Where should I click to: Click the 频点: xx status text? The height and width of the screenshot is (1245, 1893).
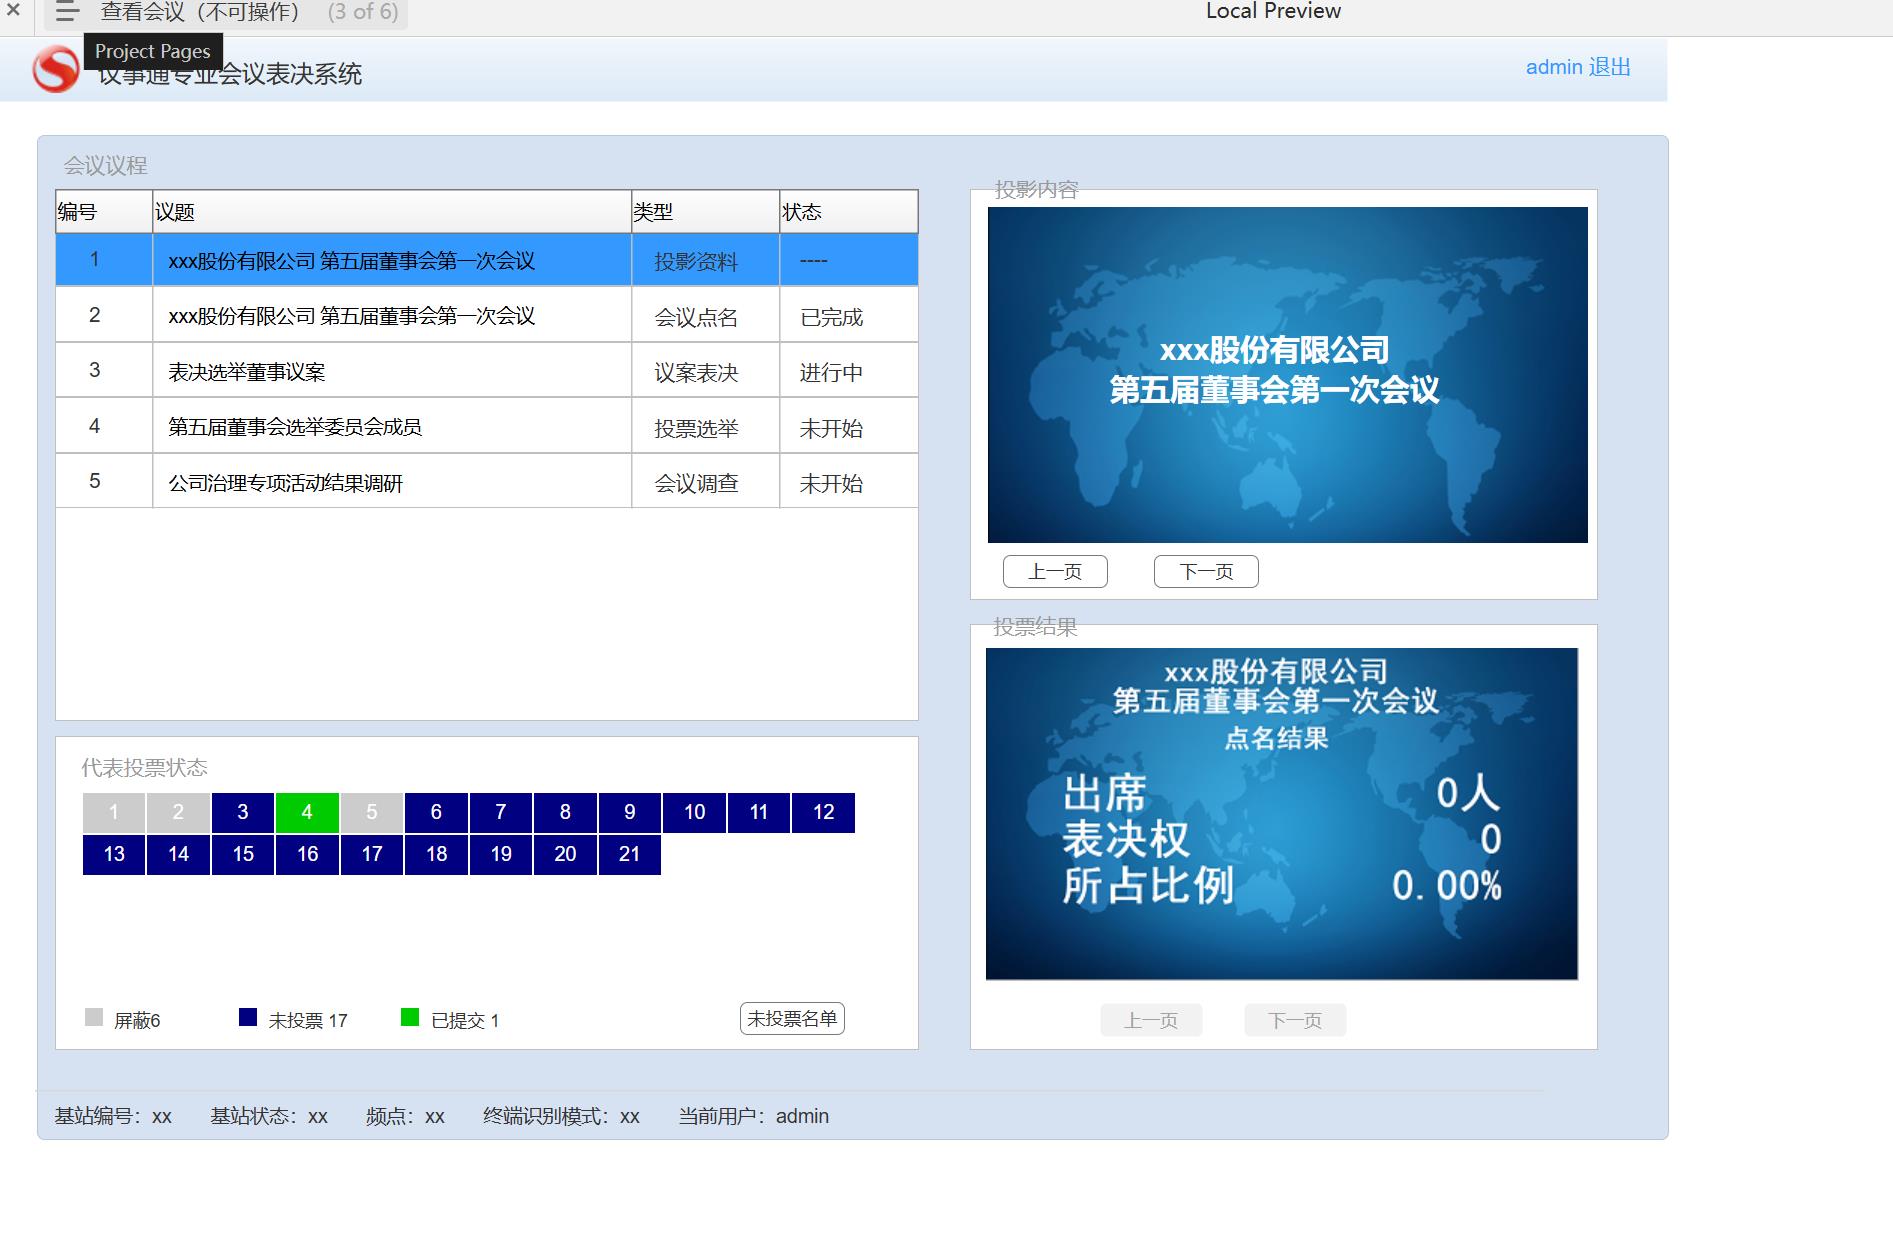pyautogui.click(x=405, y=1116)
